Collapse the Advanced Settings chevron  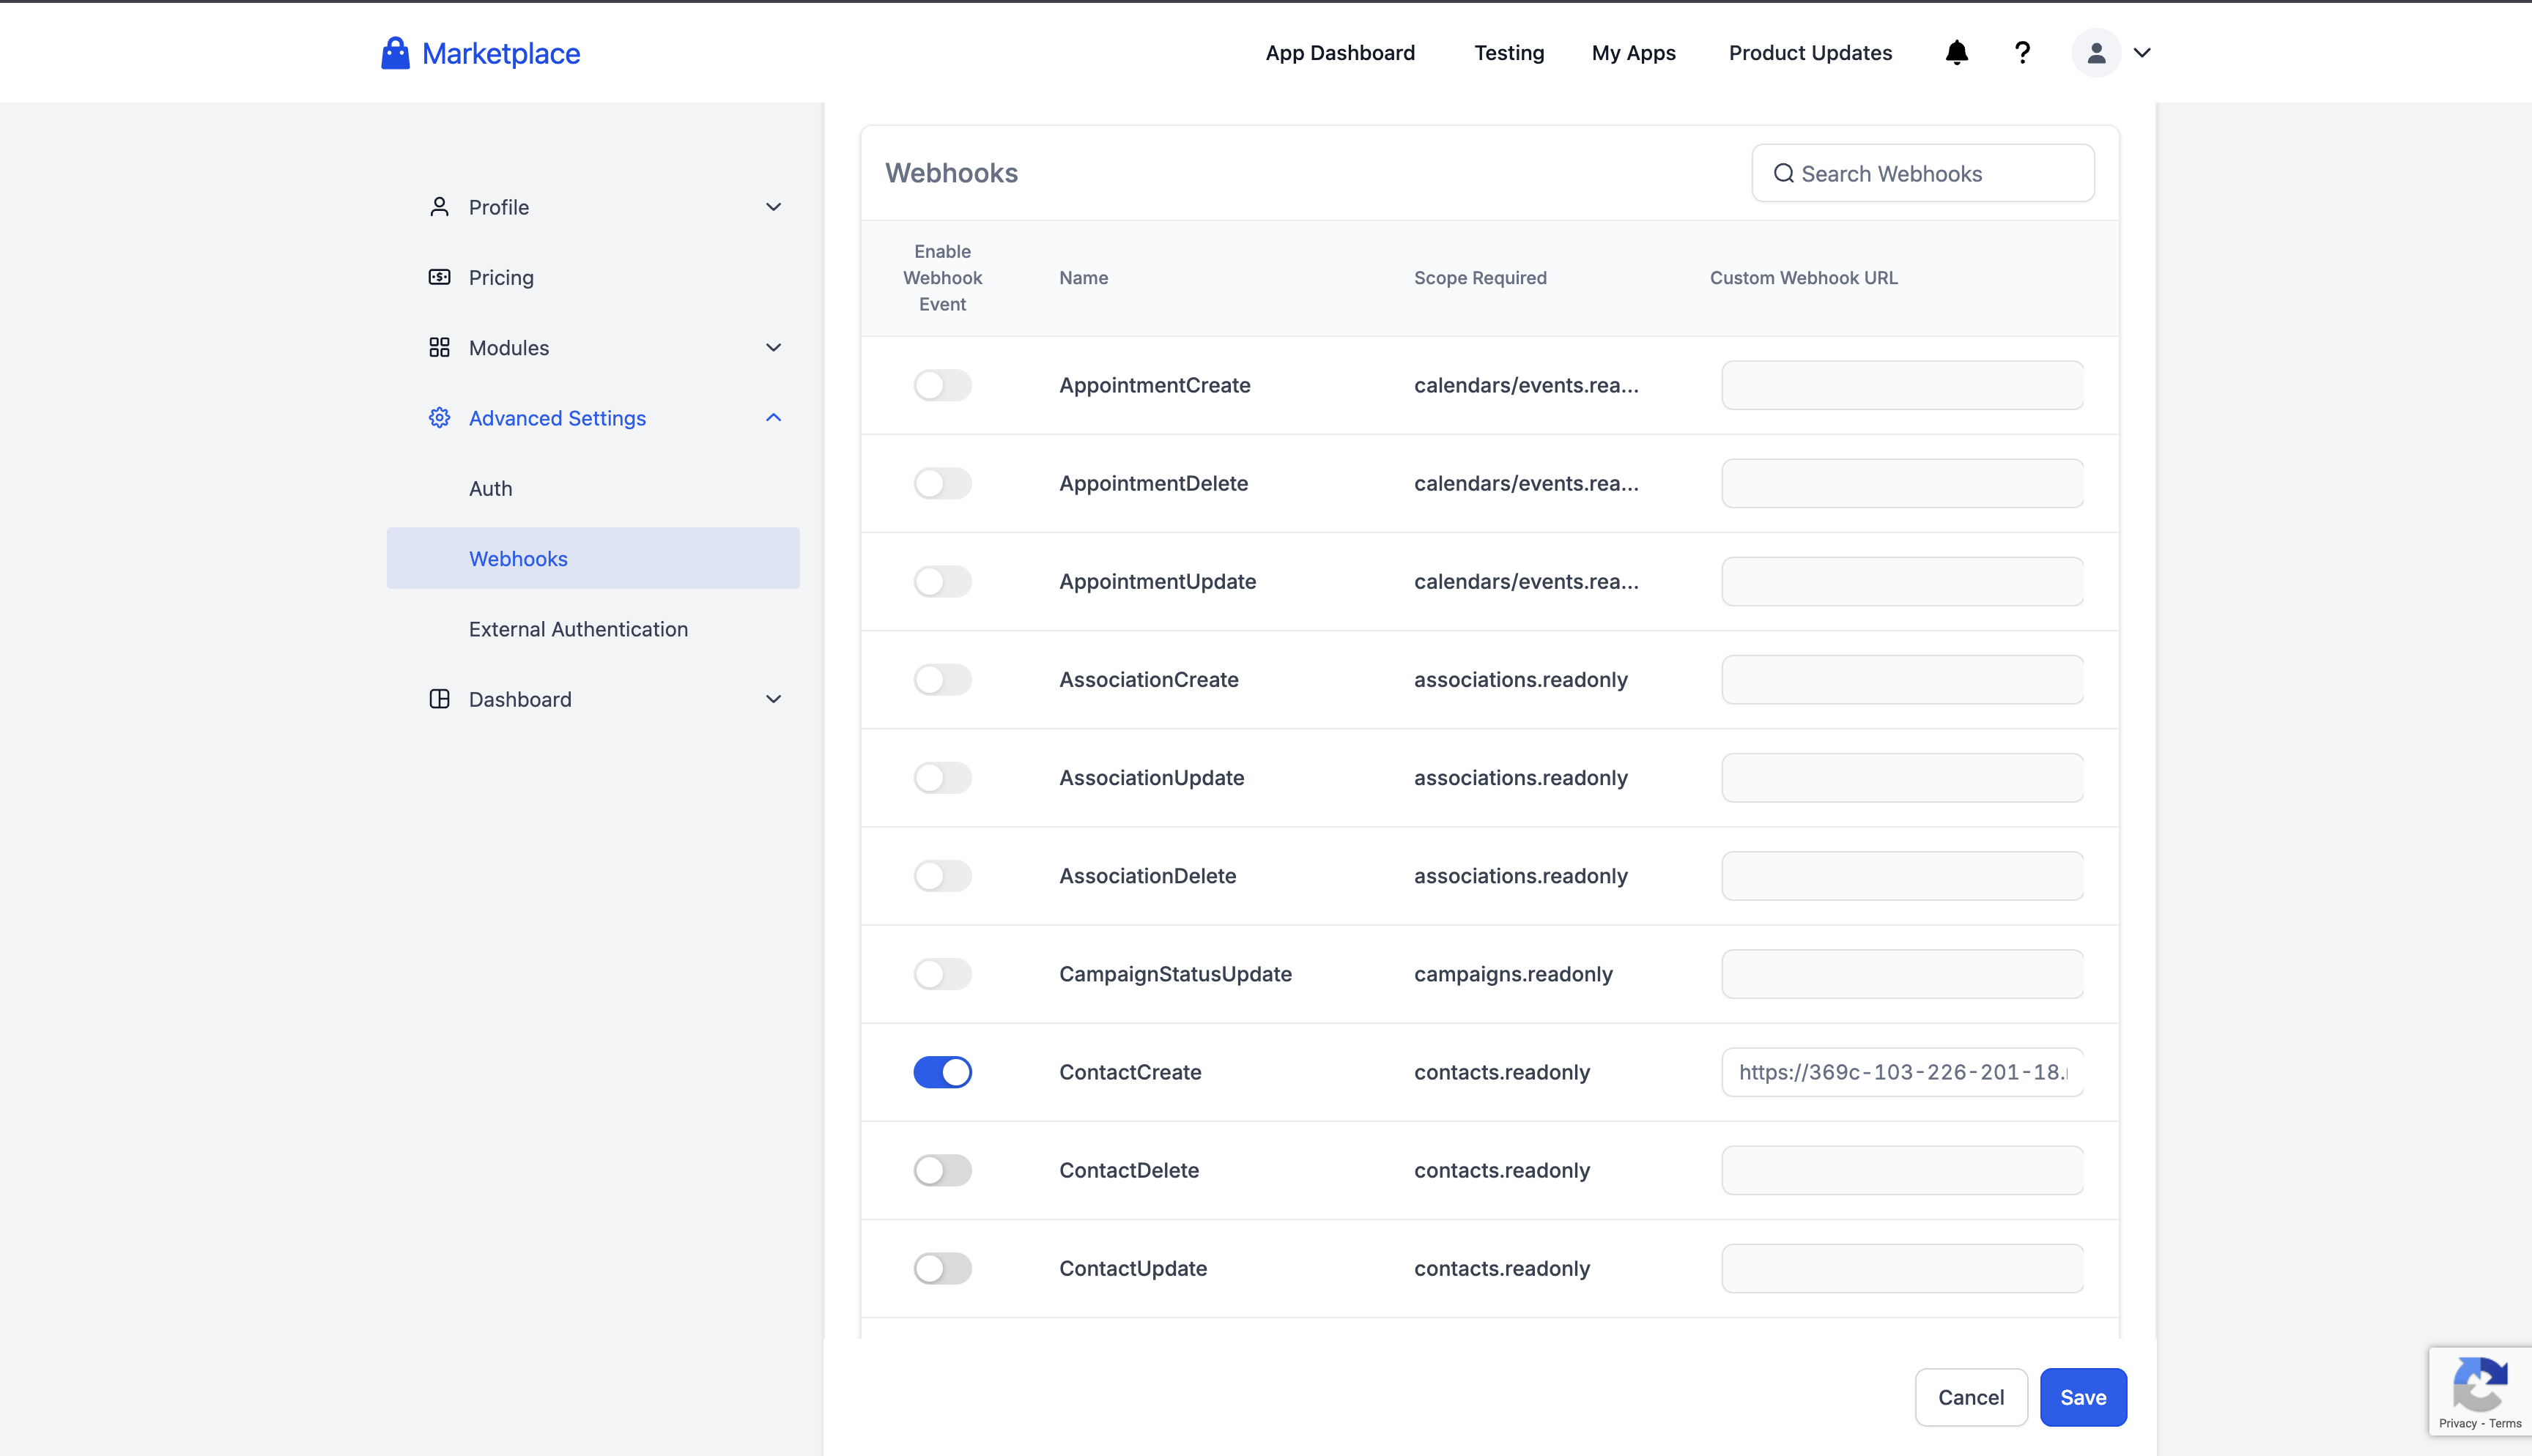point(773,418)
